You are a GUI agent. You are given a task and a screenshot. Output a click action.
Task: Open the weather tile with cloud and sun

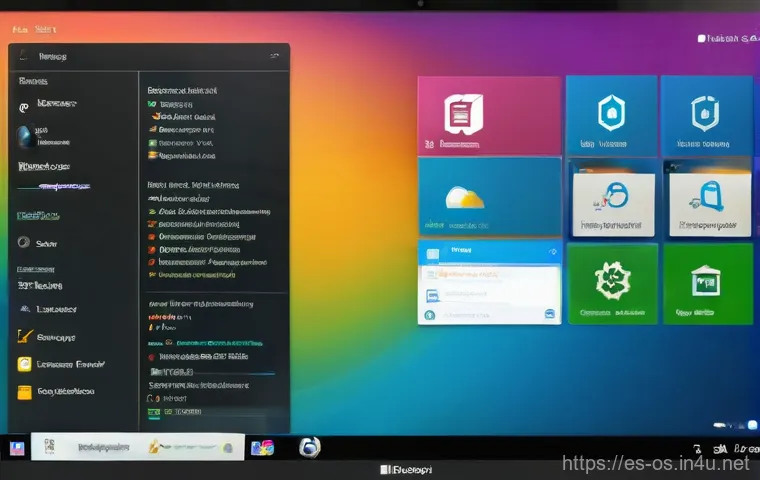point(489,196)
